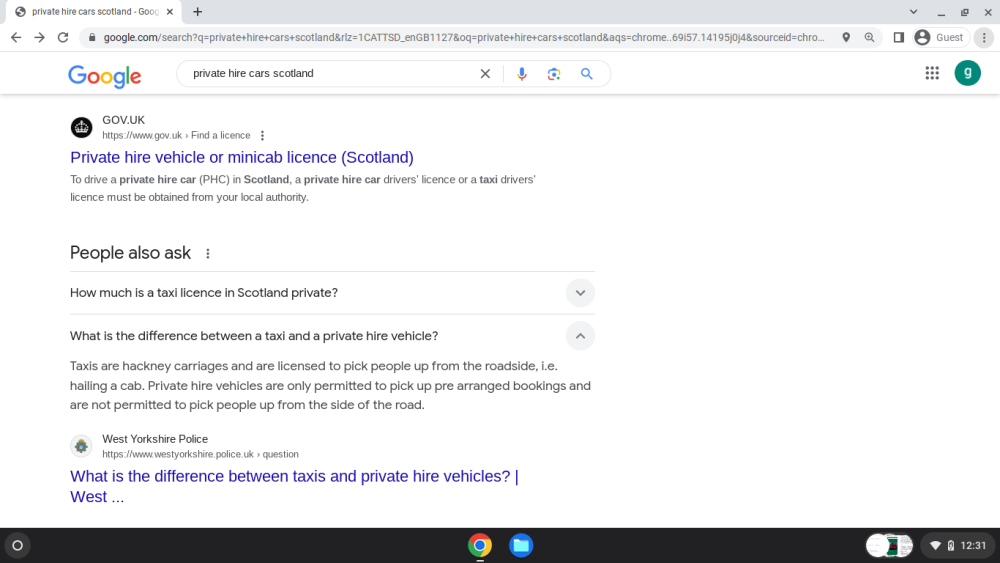Open Chrome from the shelf
1000x563 pixels.
coord(480,546)
